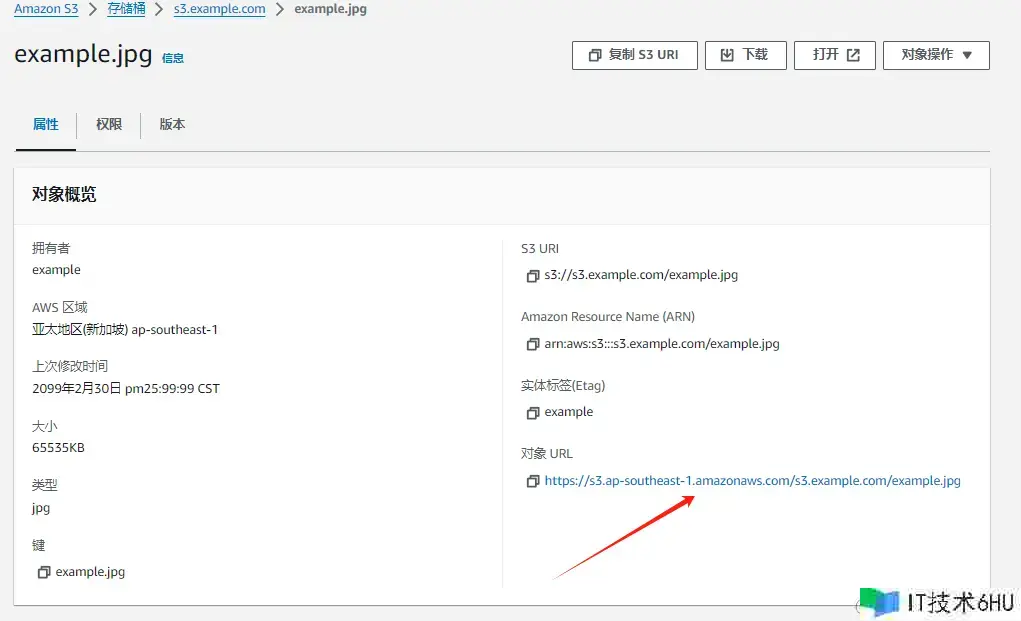Switch to the 属性 tab
The width and height of the screenshot is (1021, 621).
coord(46,124)
